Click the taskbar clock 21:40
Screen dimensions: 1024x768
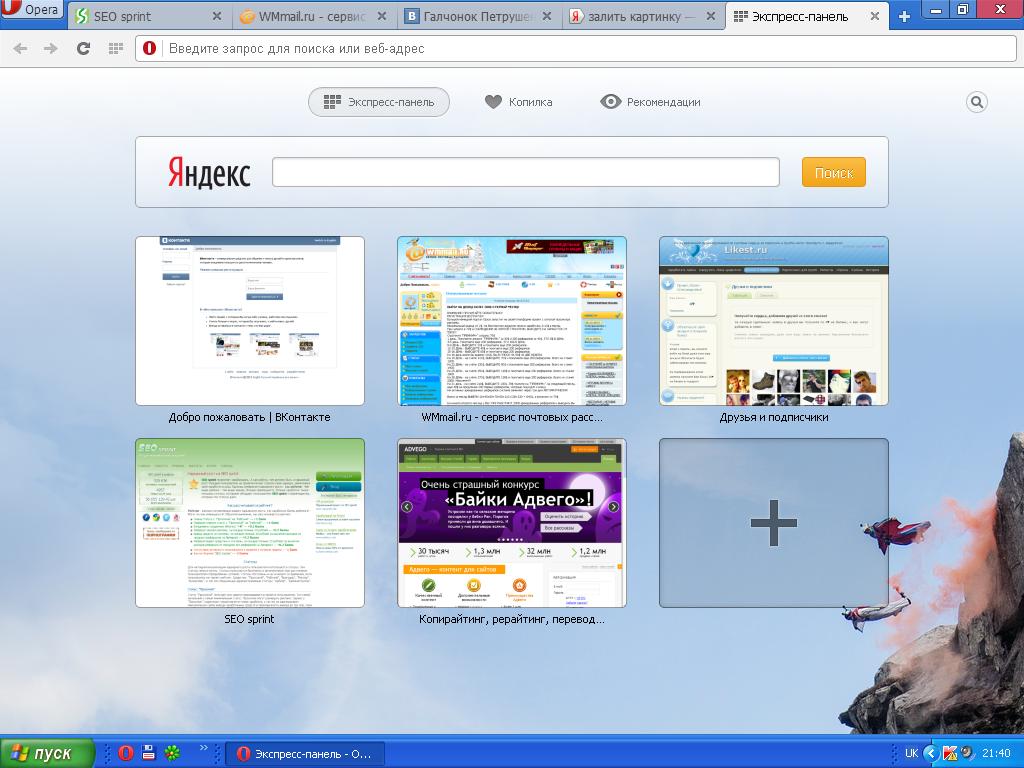pyautogui.click(x=996, y=754)
